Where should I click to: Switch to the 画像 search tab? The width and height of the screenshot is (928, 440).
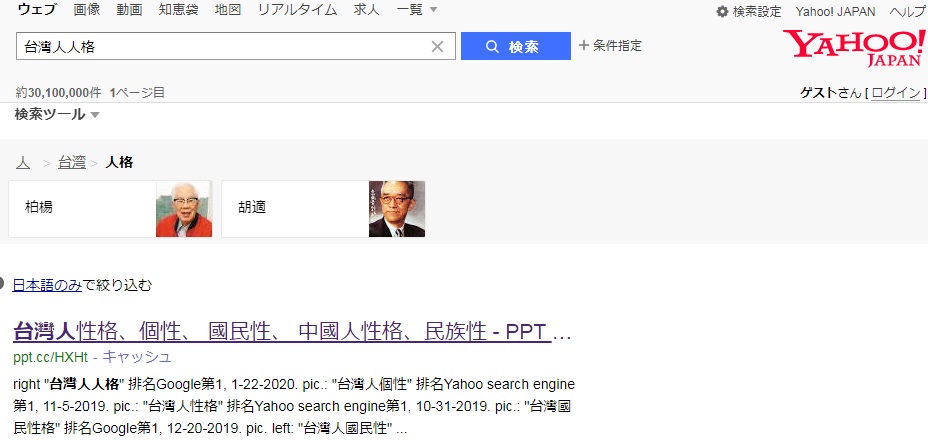87,11
